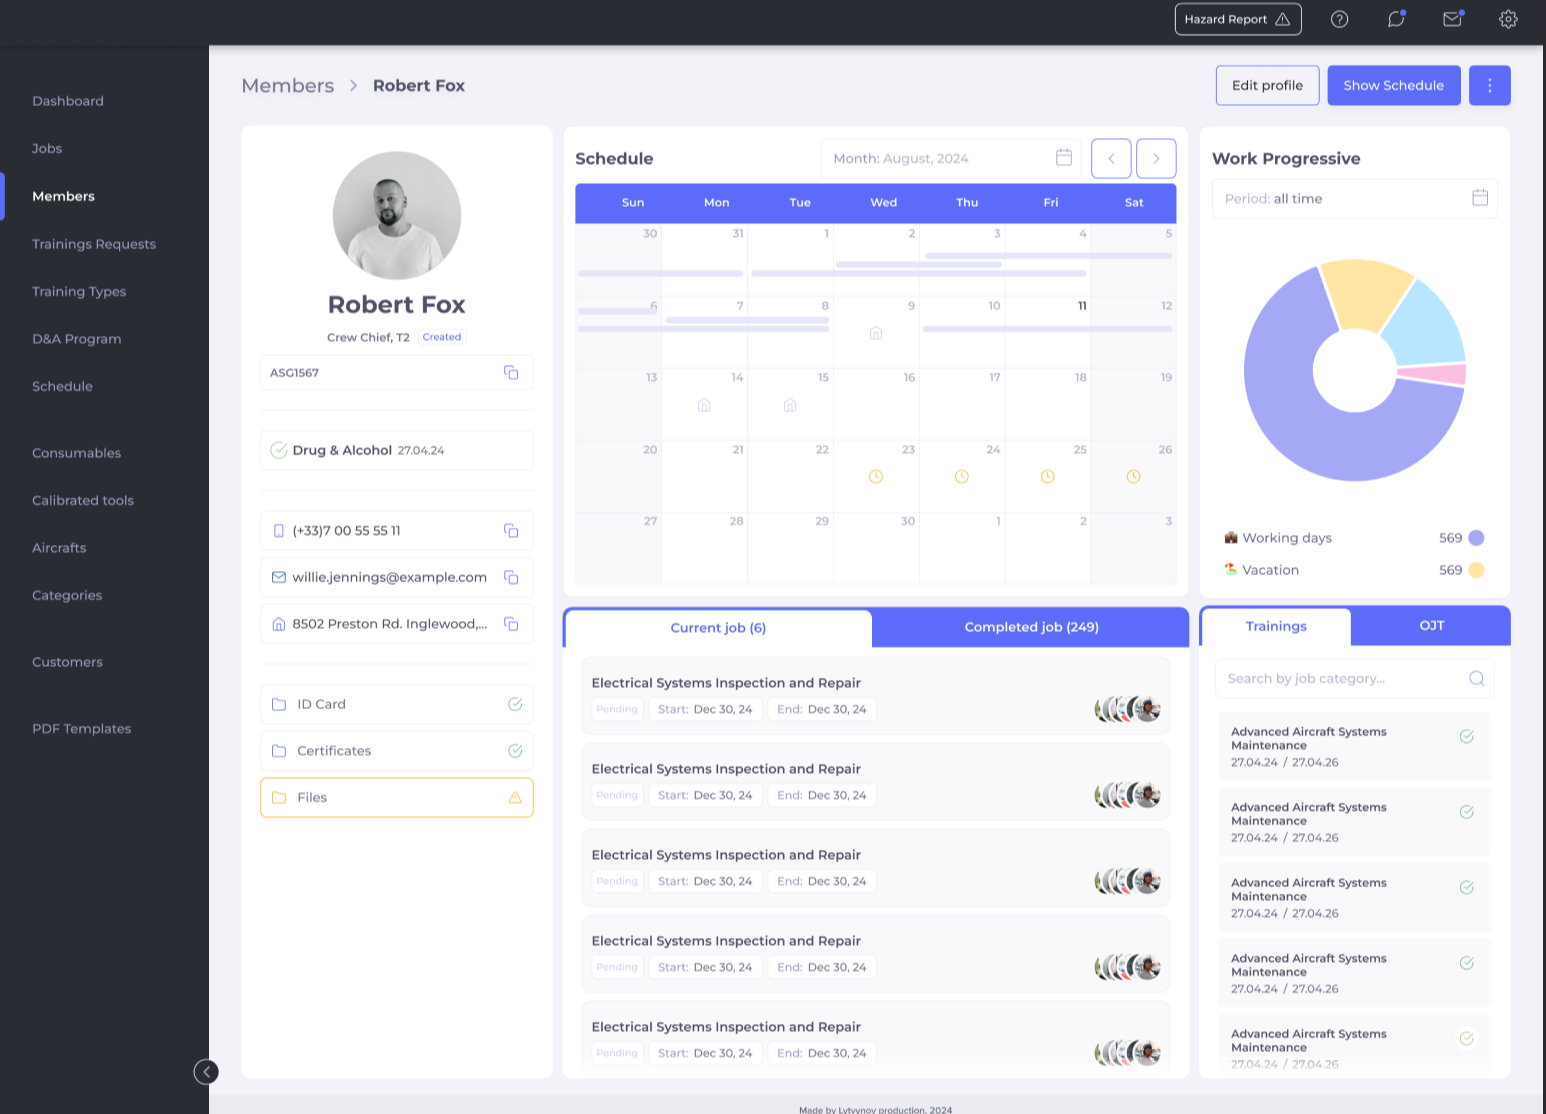Click search icon in trainings field

click(x=1476, y=678)
